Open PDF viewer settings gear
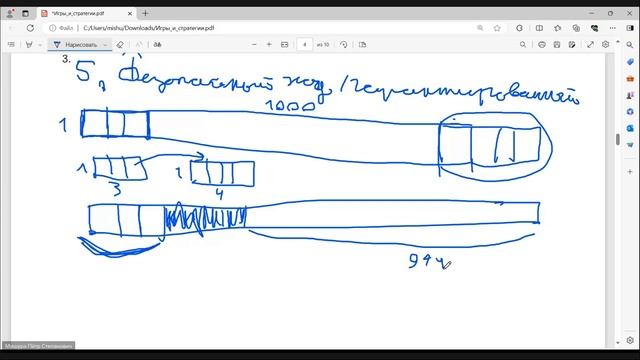Image resolution: width=640 pixels, height=360 pixels. coord(606,44)
